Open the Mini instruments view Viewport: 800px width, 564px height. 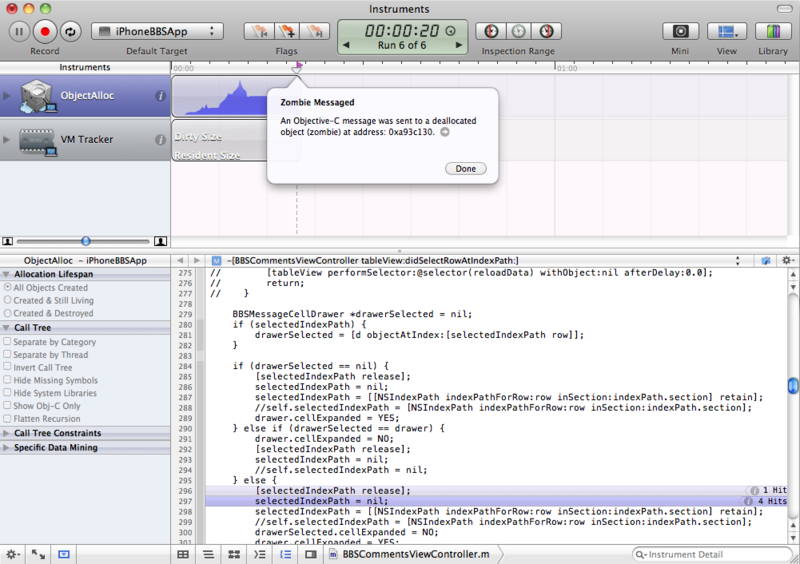click(x=680, y=31)
